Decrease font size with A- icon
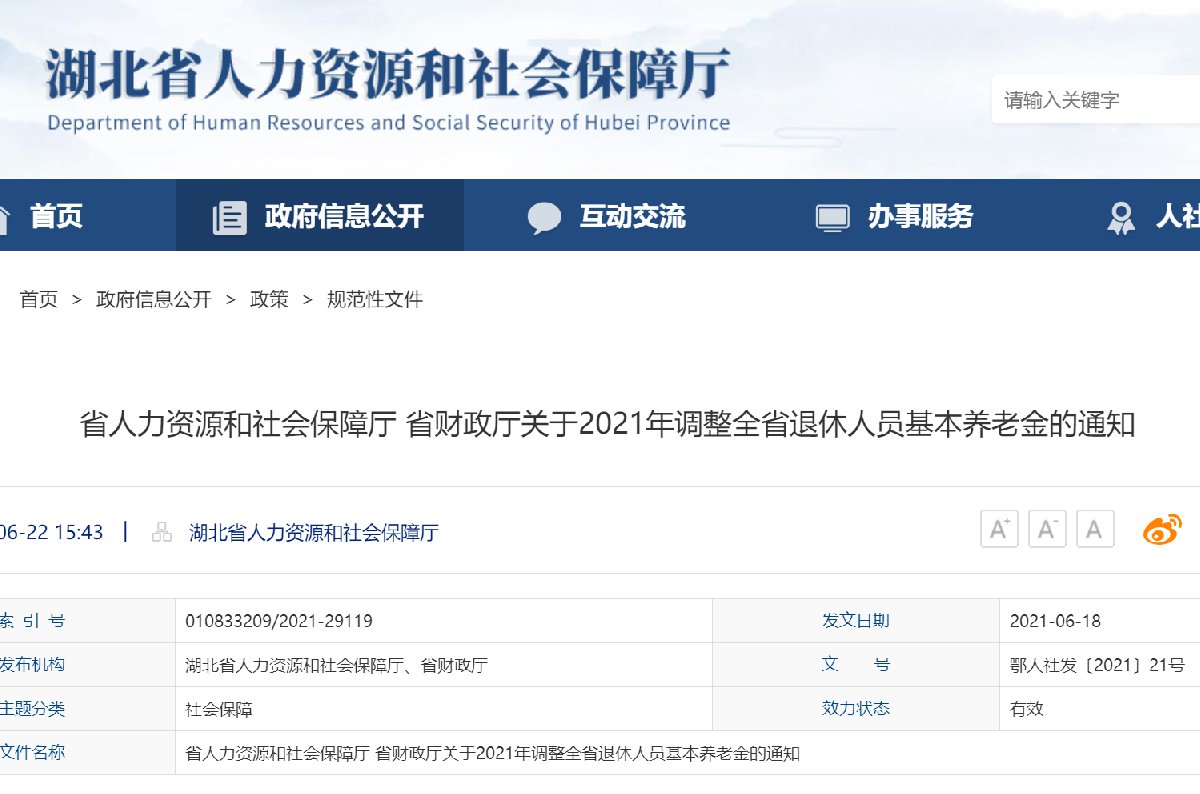The width and height of the screenshot is (1200, 794). pyautogui.click(x=1047, y=529)
